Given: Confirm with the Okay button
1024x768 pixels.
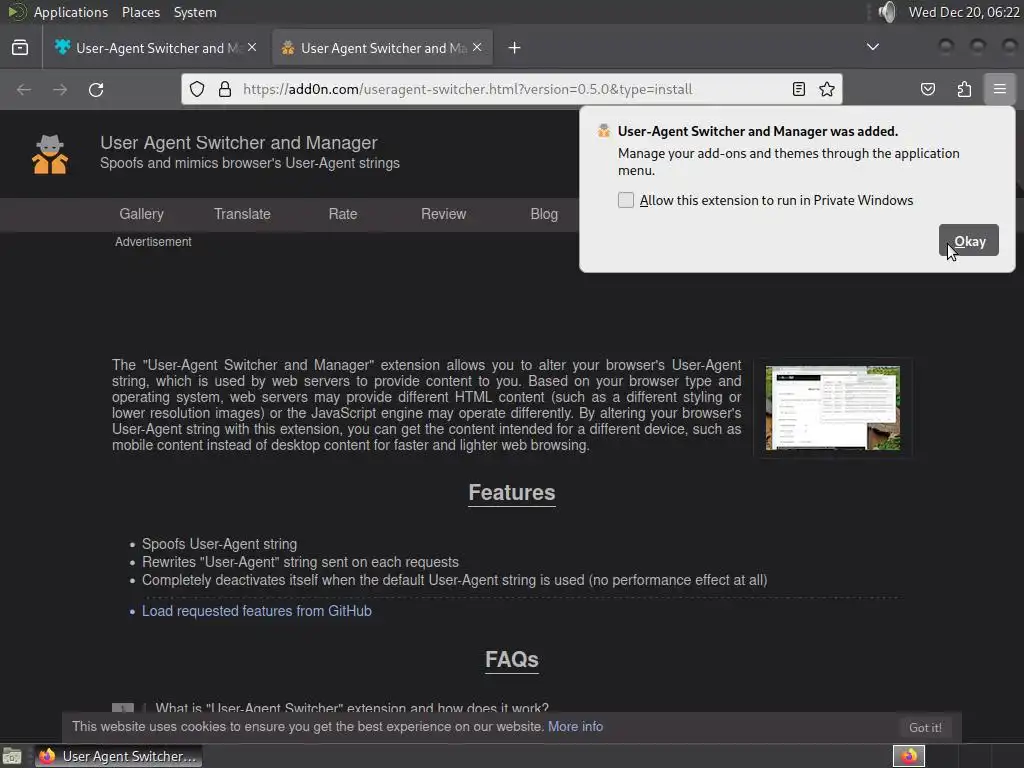Looking at the screenshot, I should [968, 241].
